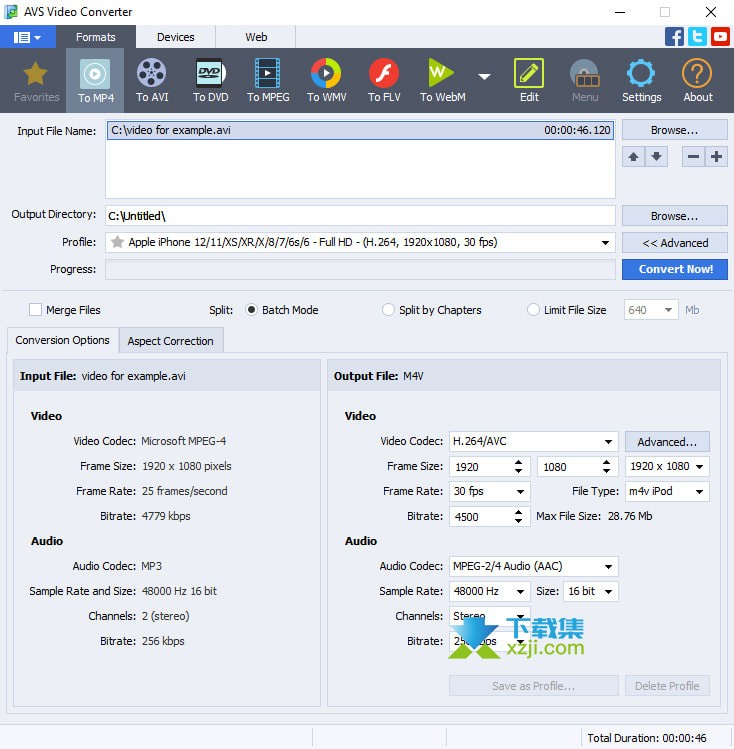The height and width of the screenshot is (749, 734).
Task: Switch to the Web tab
Action: (x=256, y=37)
